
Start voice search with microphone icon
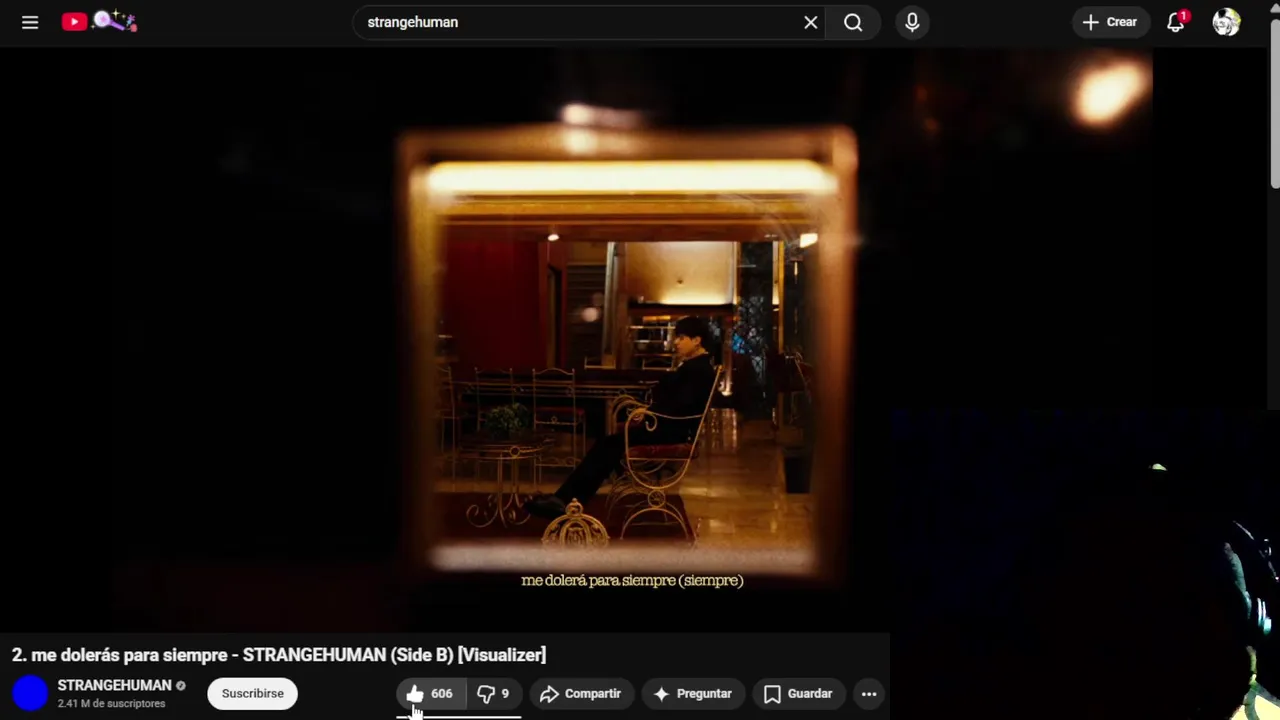[x=912, y=22]
